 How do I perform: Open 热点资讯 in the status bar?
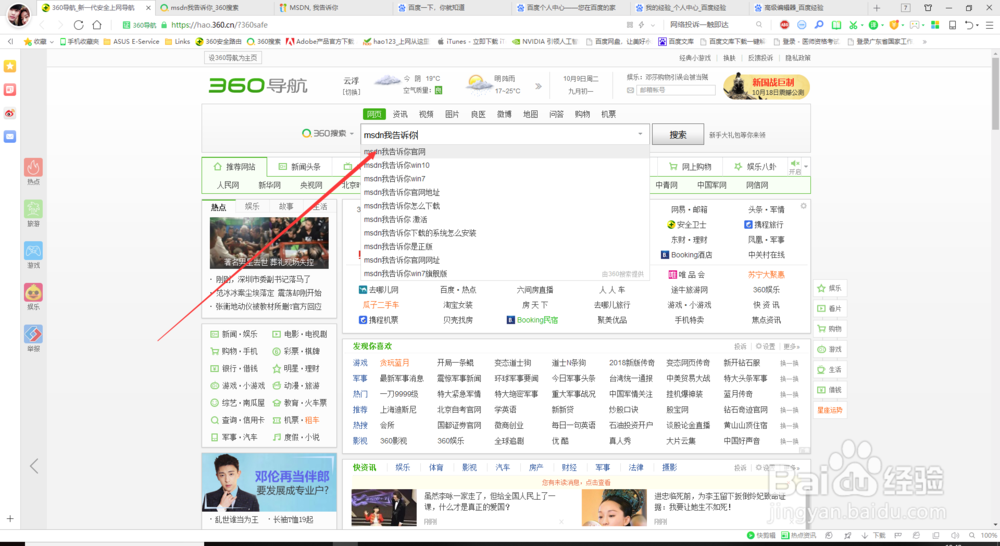[798, 535]
